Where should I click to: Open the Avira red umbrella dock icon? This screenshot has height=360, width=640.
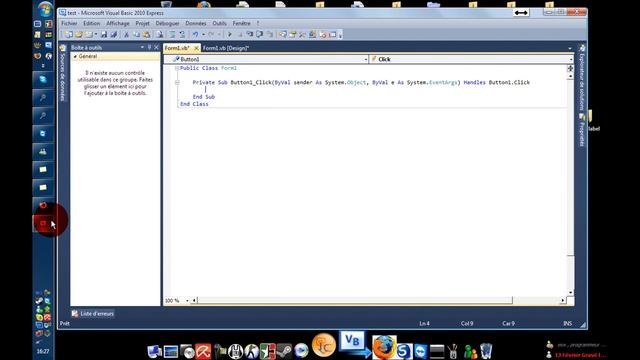click(203, 351)
